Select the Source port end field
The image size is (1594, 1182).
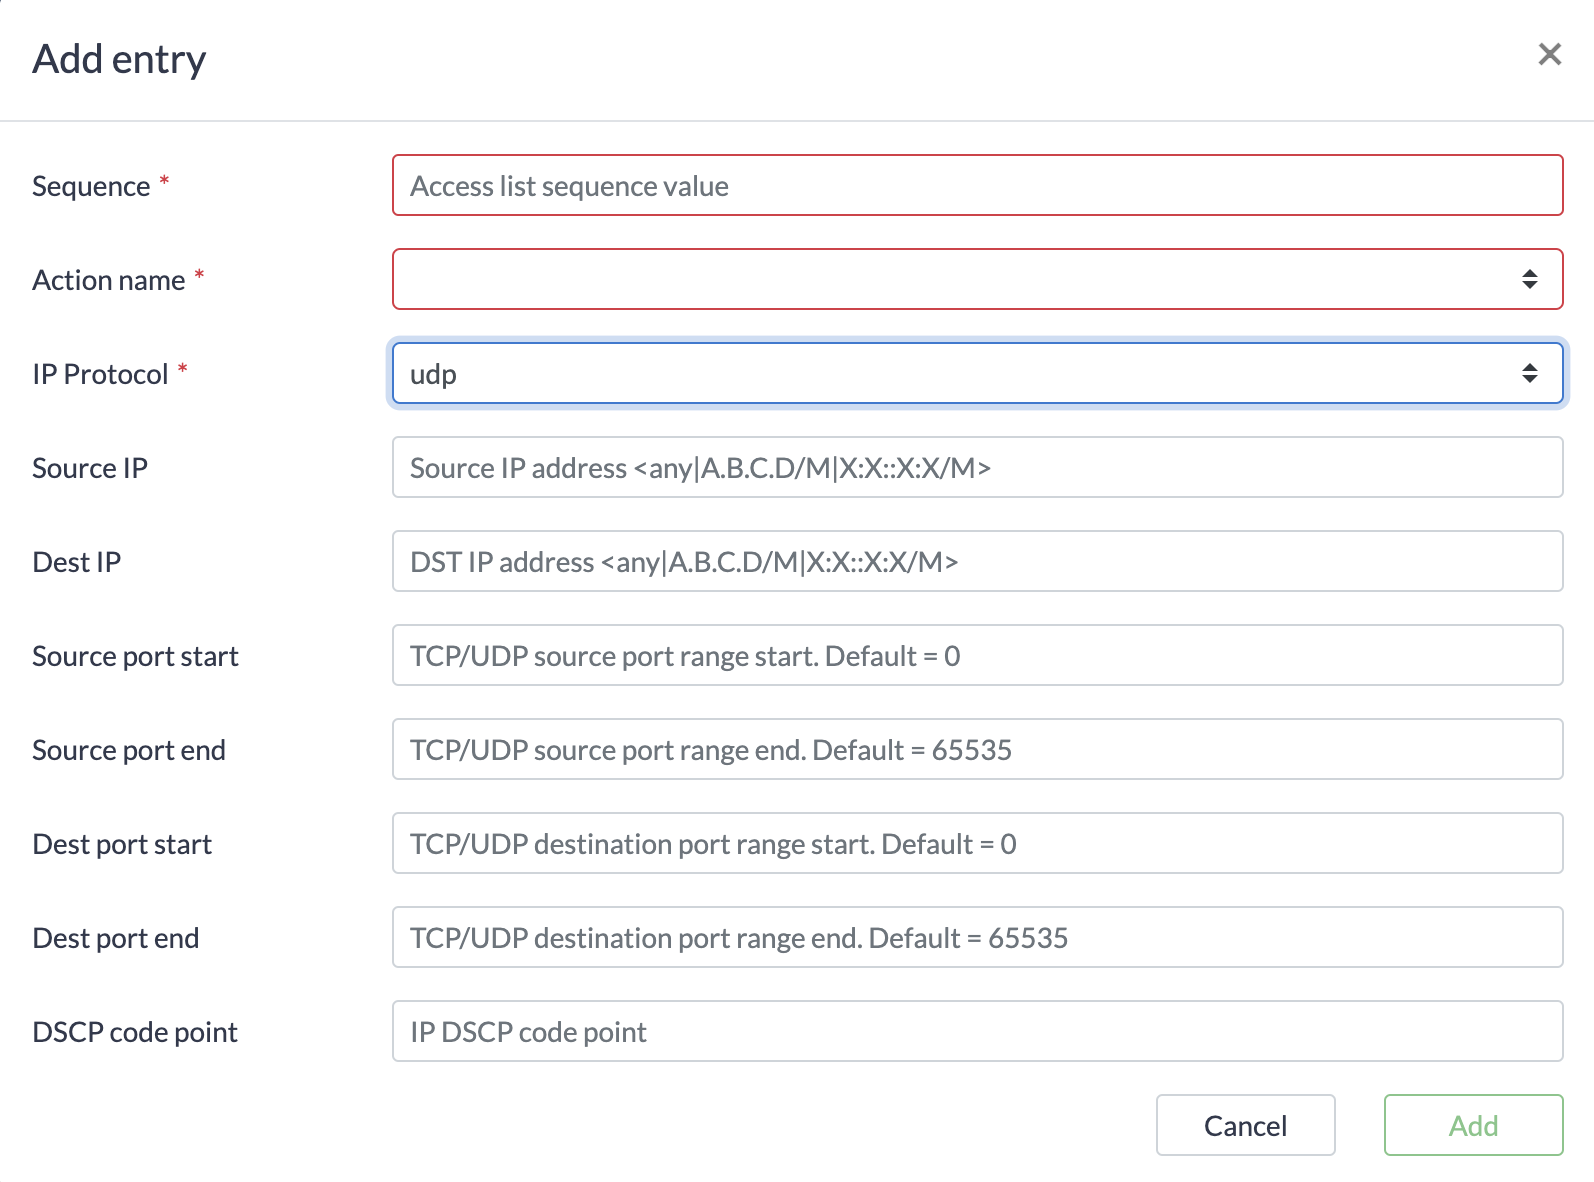pos(976,750)
